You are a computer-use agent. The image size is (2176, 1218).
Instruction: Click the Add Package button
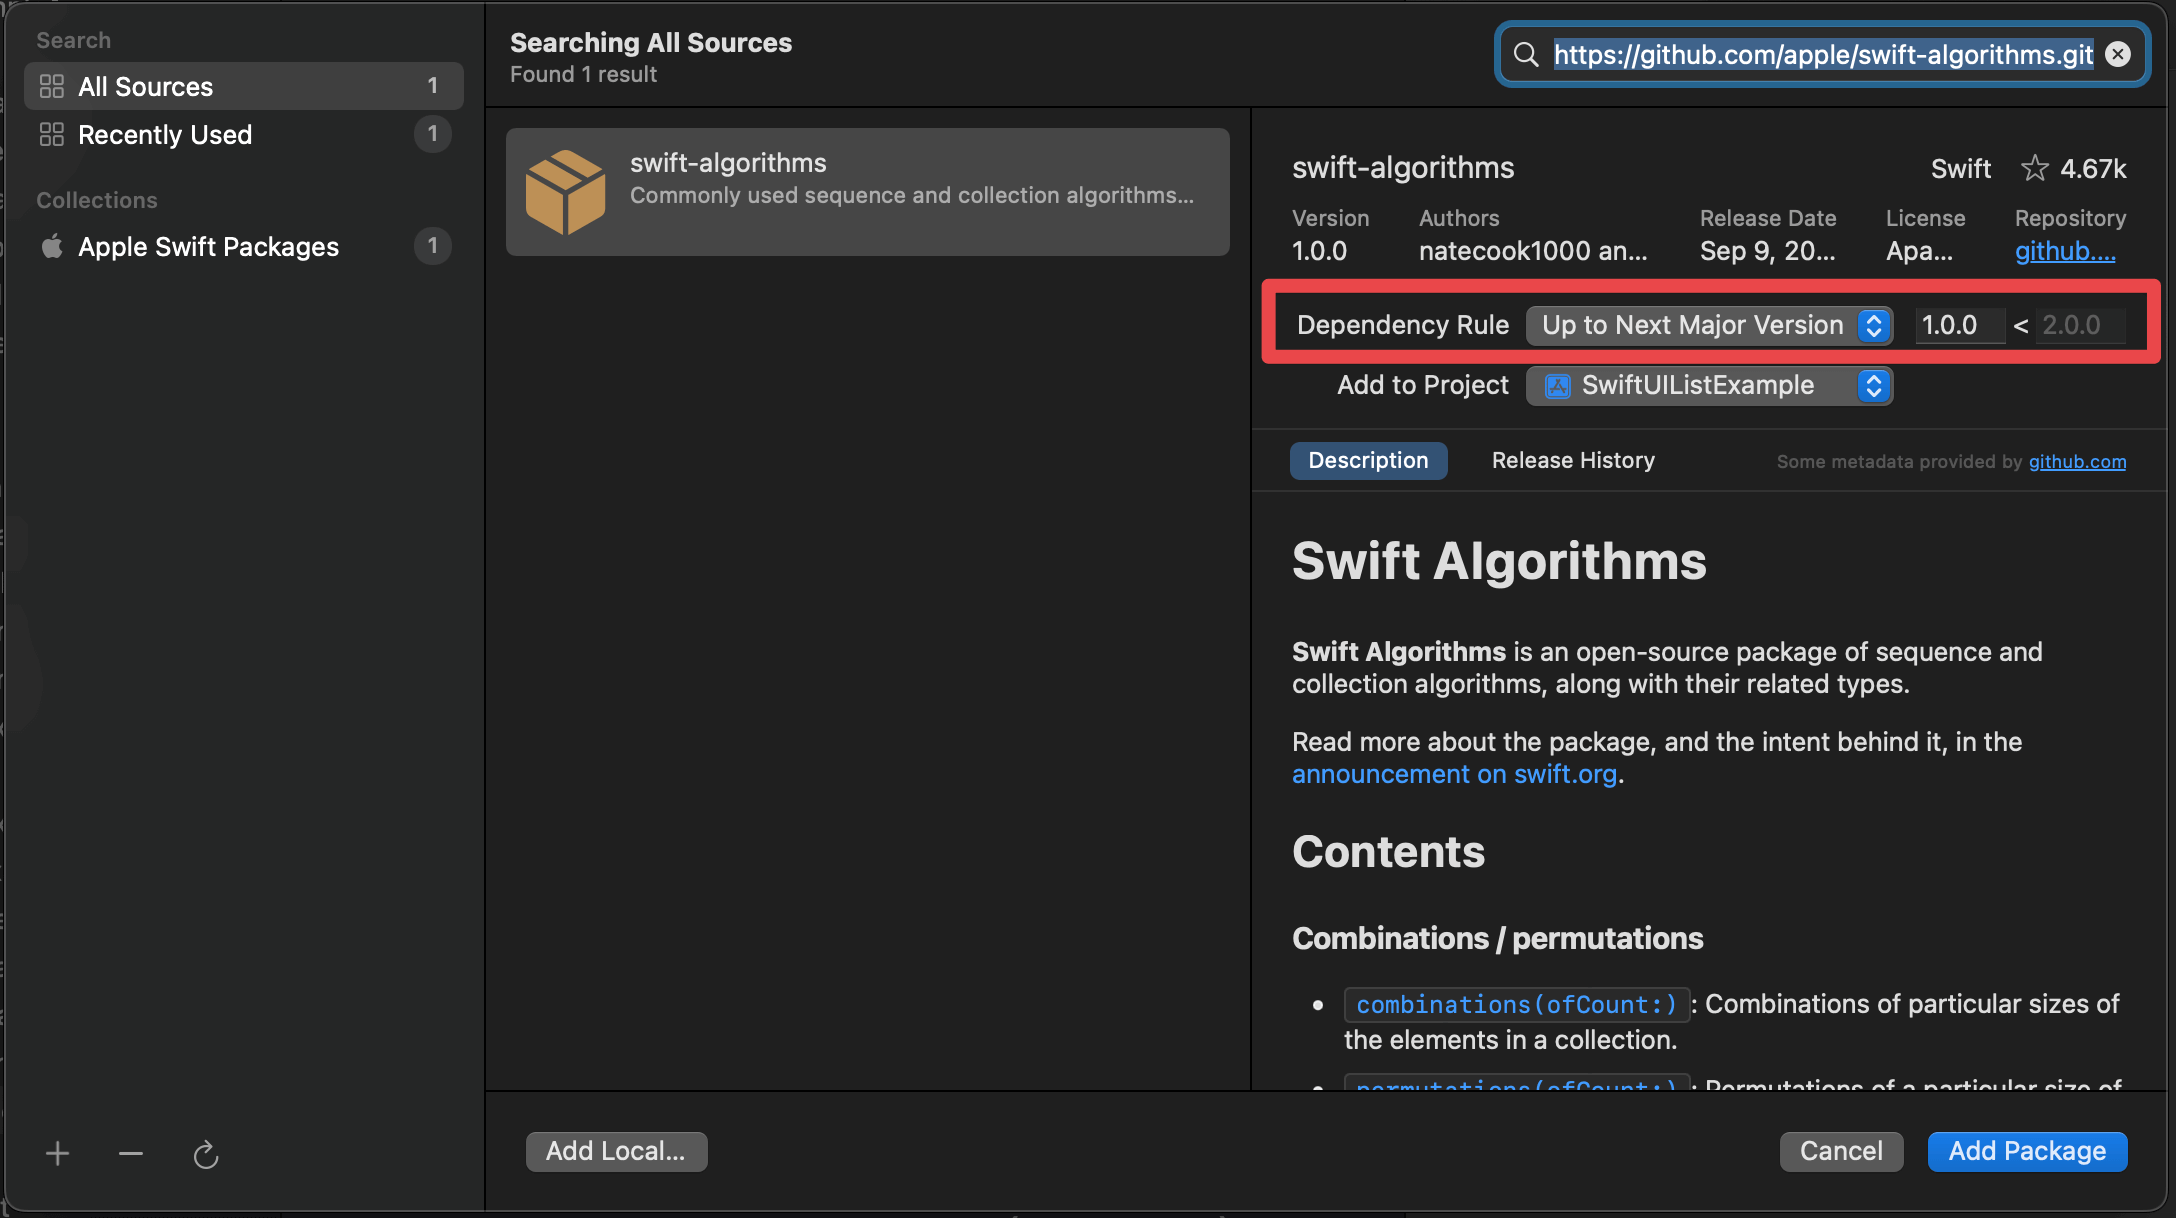tap(2027, 1151)
